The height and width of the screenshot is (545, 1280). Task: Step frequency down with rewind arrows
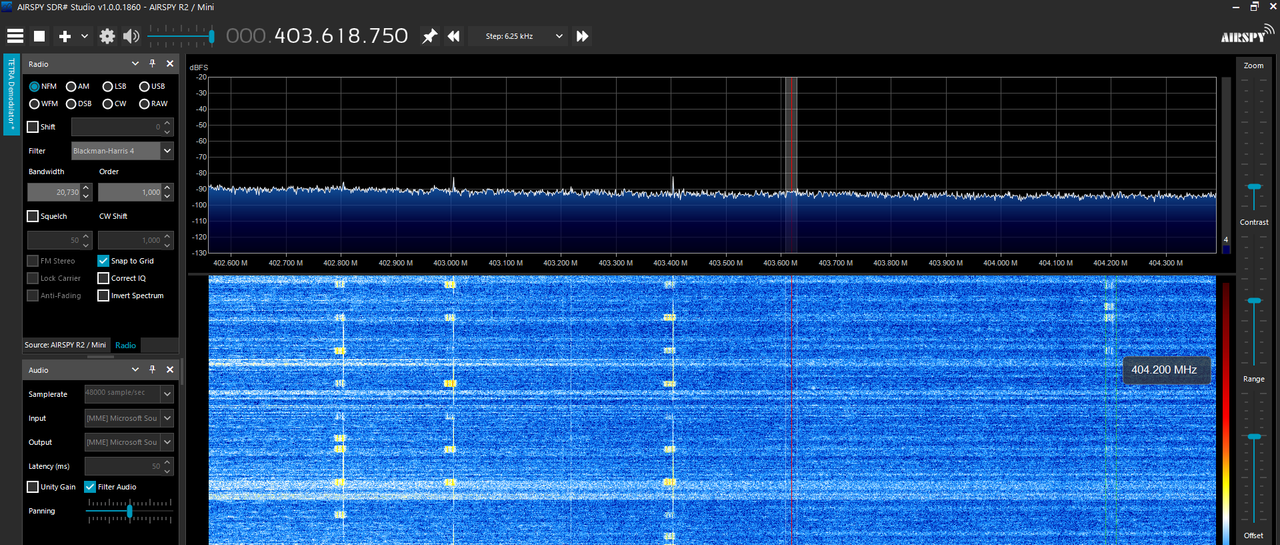453,36
